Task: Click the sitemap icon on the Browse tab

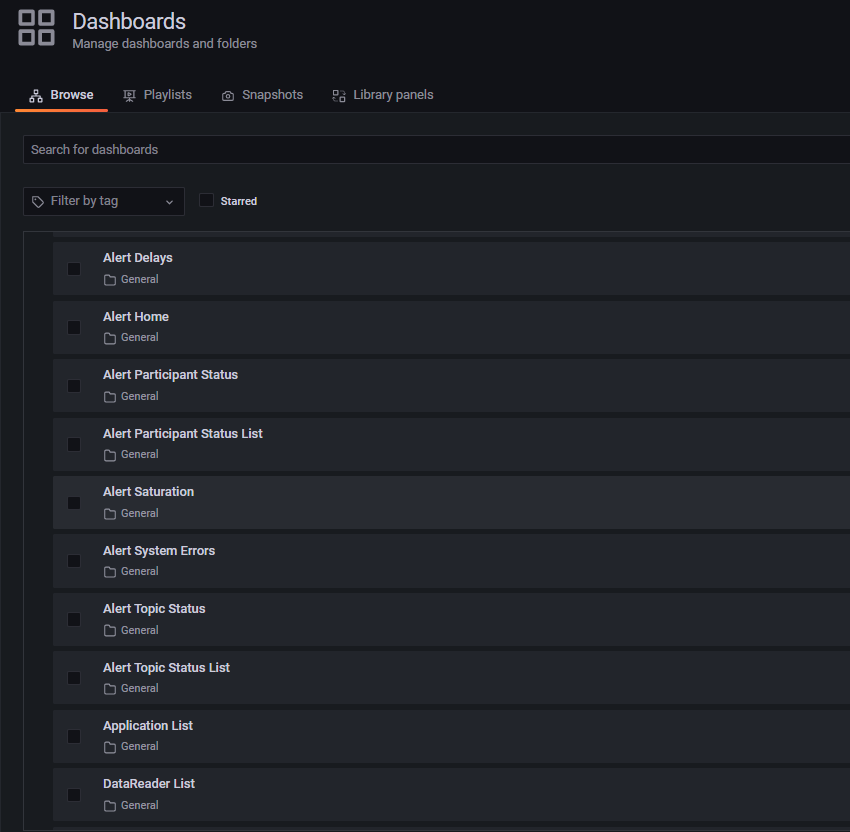Action: 36,94
